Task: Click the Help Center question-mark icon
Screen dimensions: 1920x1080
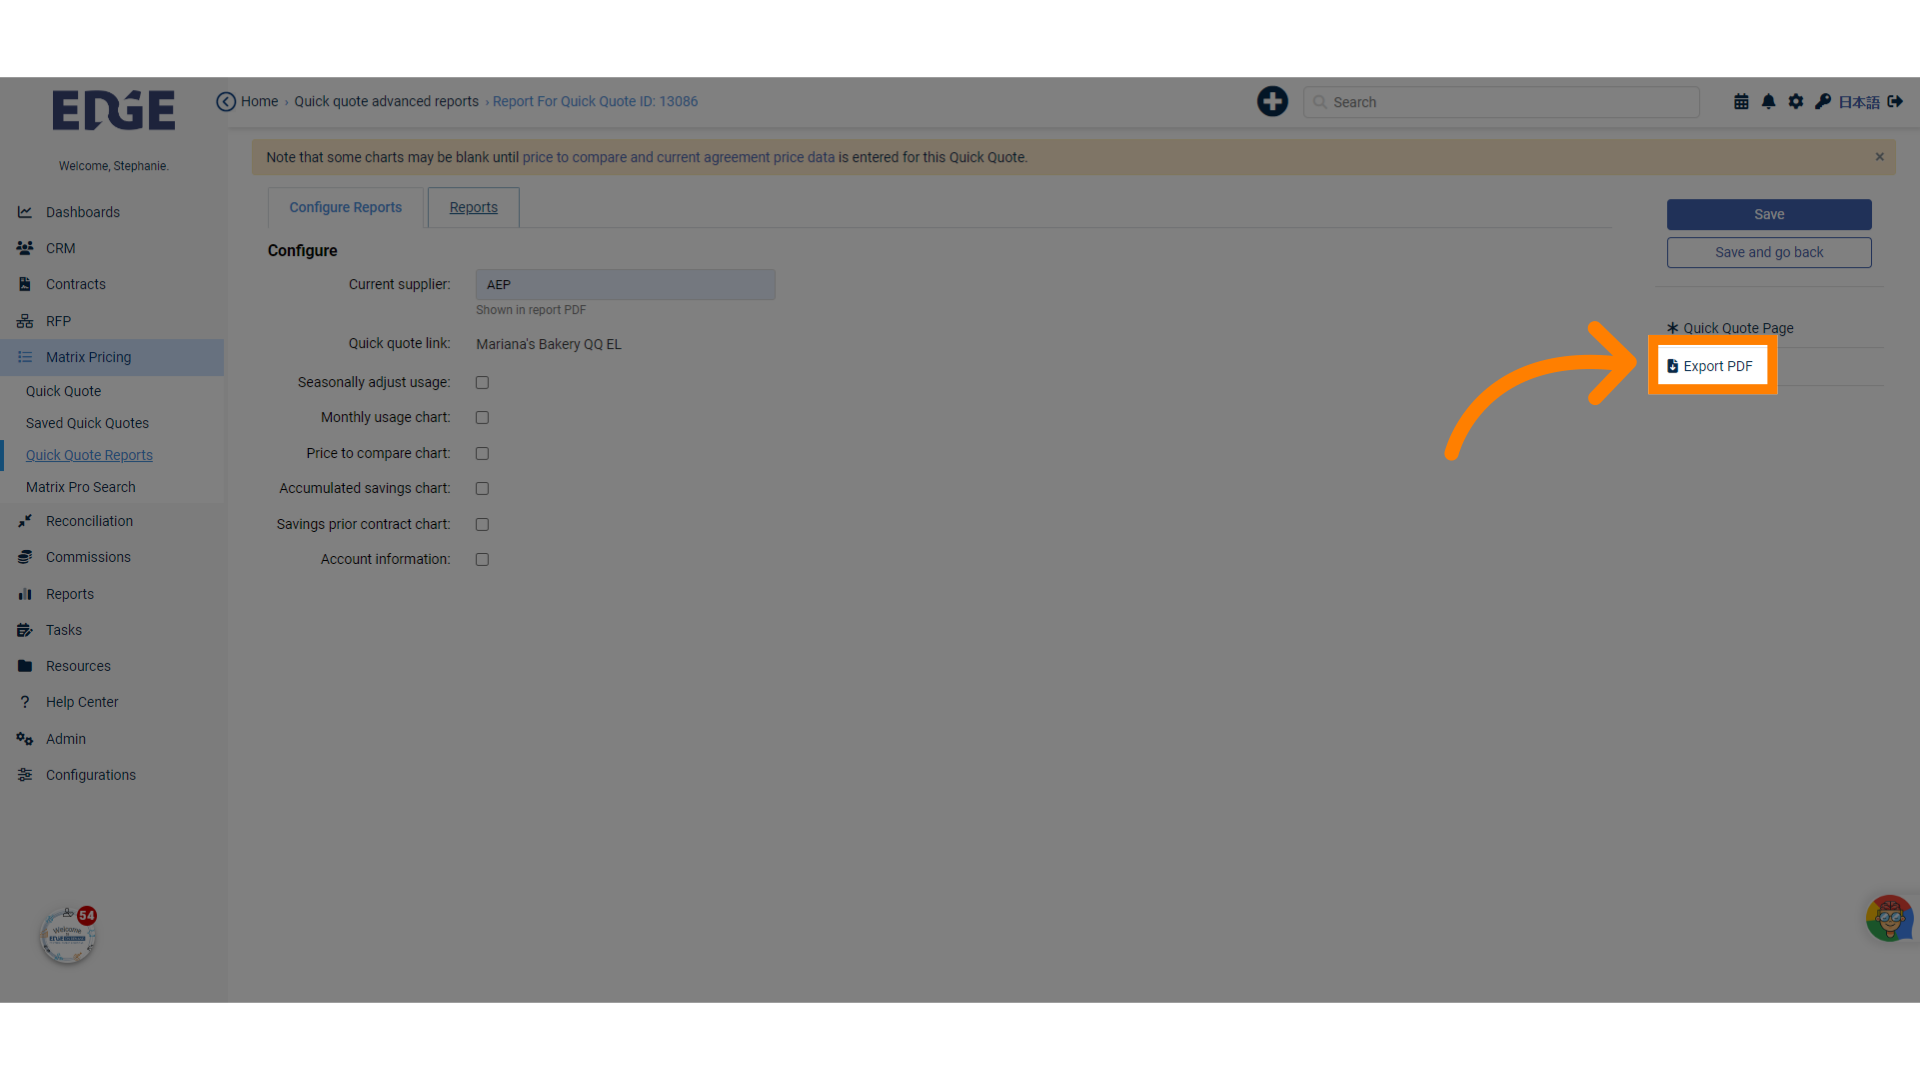Action: click(x=25, y=702)
